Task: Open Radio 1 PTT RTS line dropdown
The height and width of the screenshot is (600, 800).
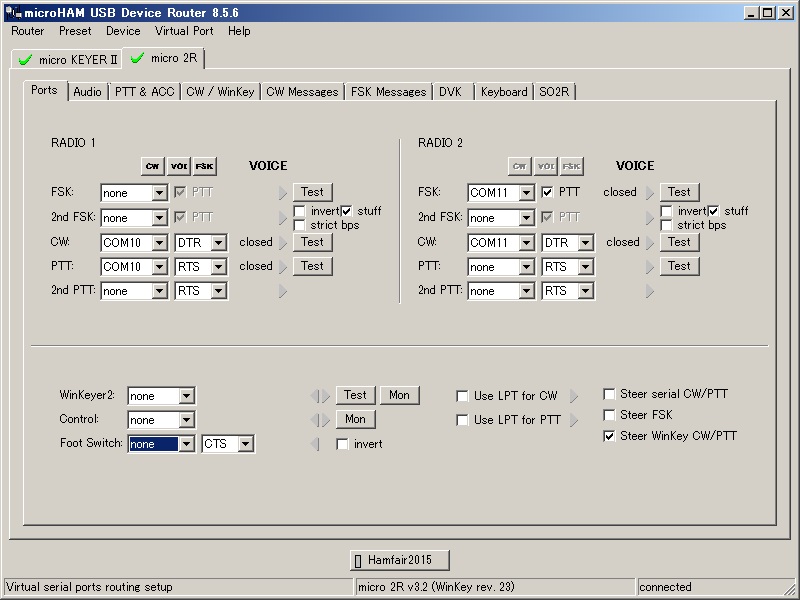Action: [219, 267]
